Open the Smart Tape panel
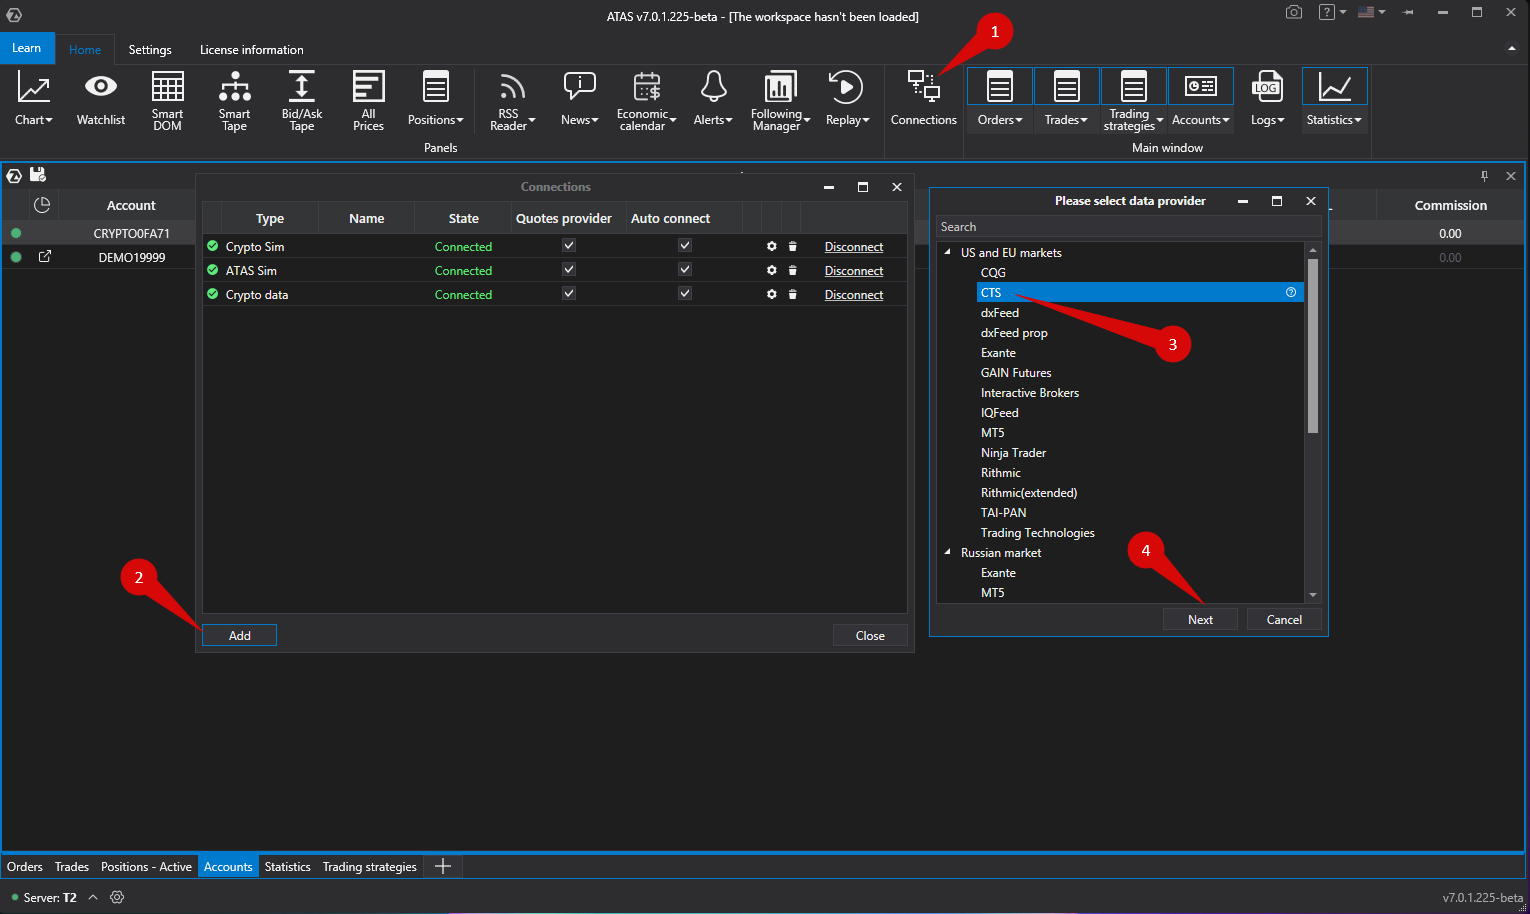This screenshot has width=1530, height=914. (234, 100)
